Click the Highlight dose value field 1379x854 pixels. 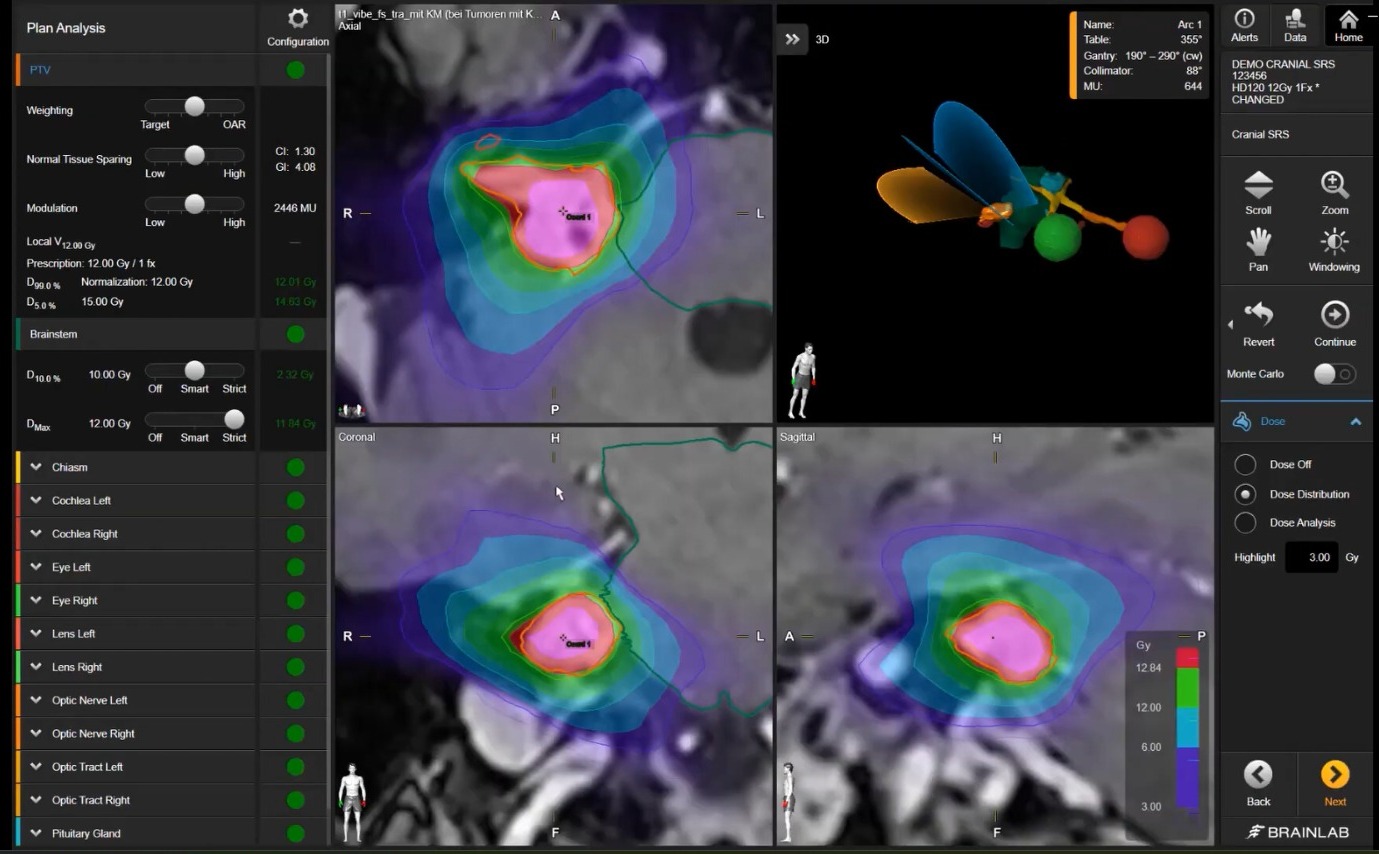(x=1311, y=557)
